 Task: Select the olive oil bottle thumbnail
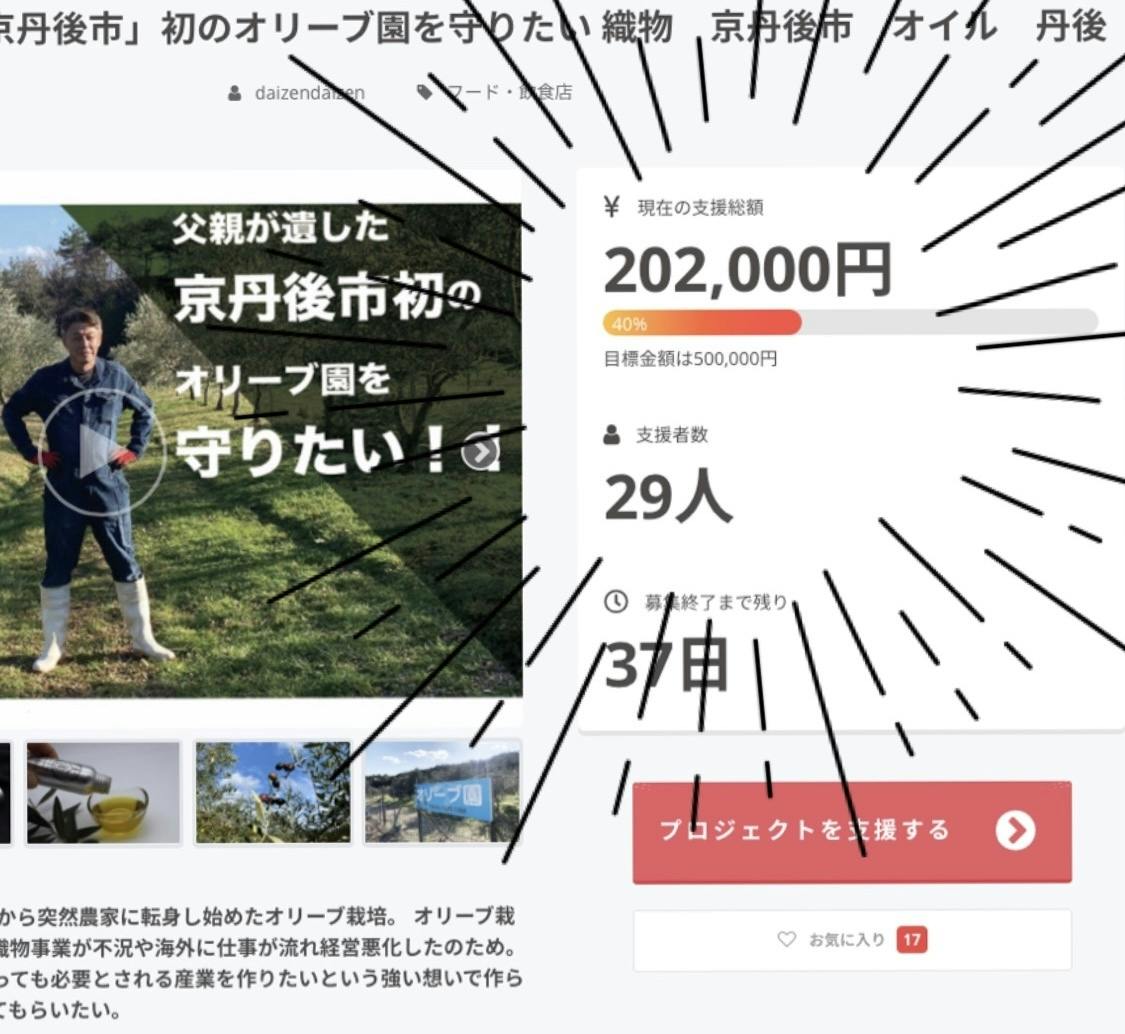103,793
